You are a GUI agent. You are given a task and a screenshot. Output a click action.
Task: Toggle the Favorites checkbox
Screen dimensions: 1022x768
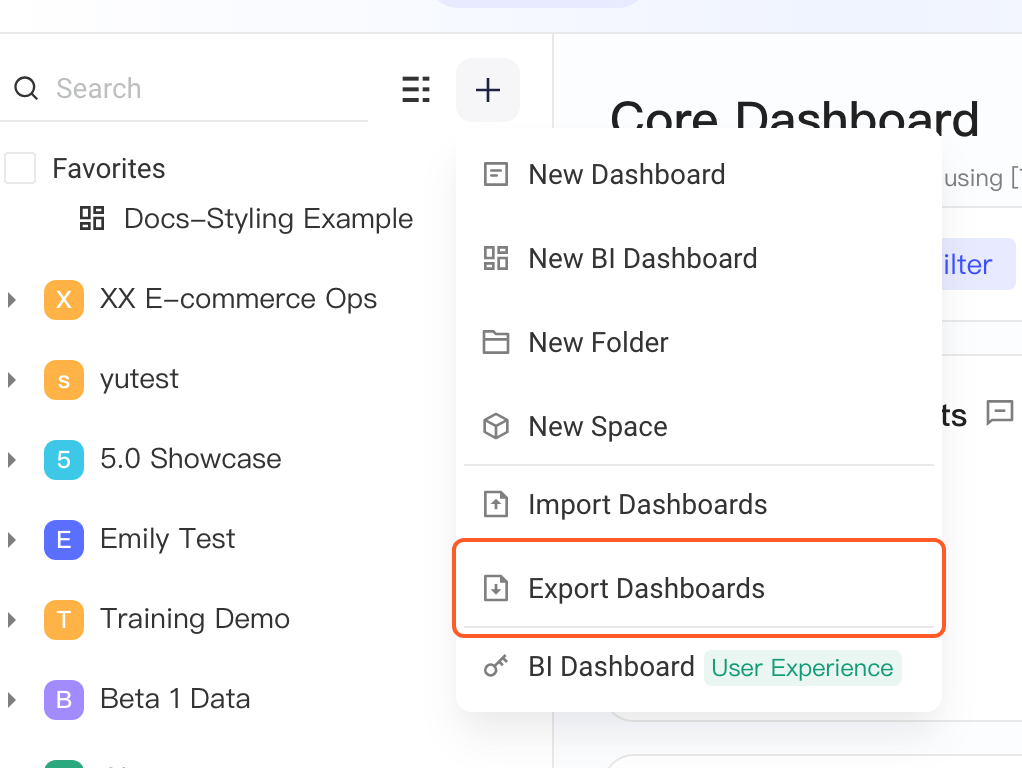click(x=20, y=168)
